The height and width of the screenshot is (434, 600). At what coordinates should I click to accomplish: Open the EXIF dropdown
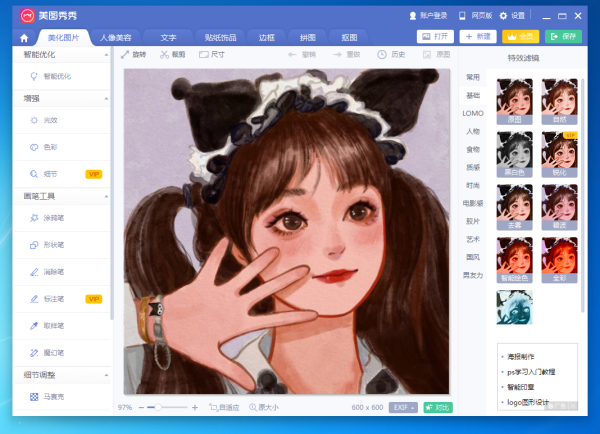pos(403,408)
